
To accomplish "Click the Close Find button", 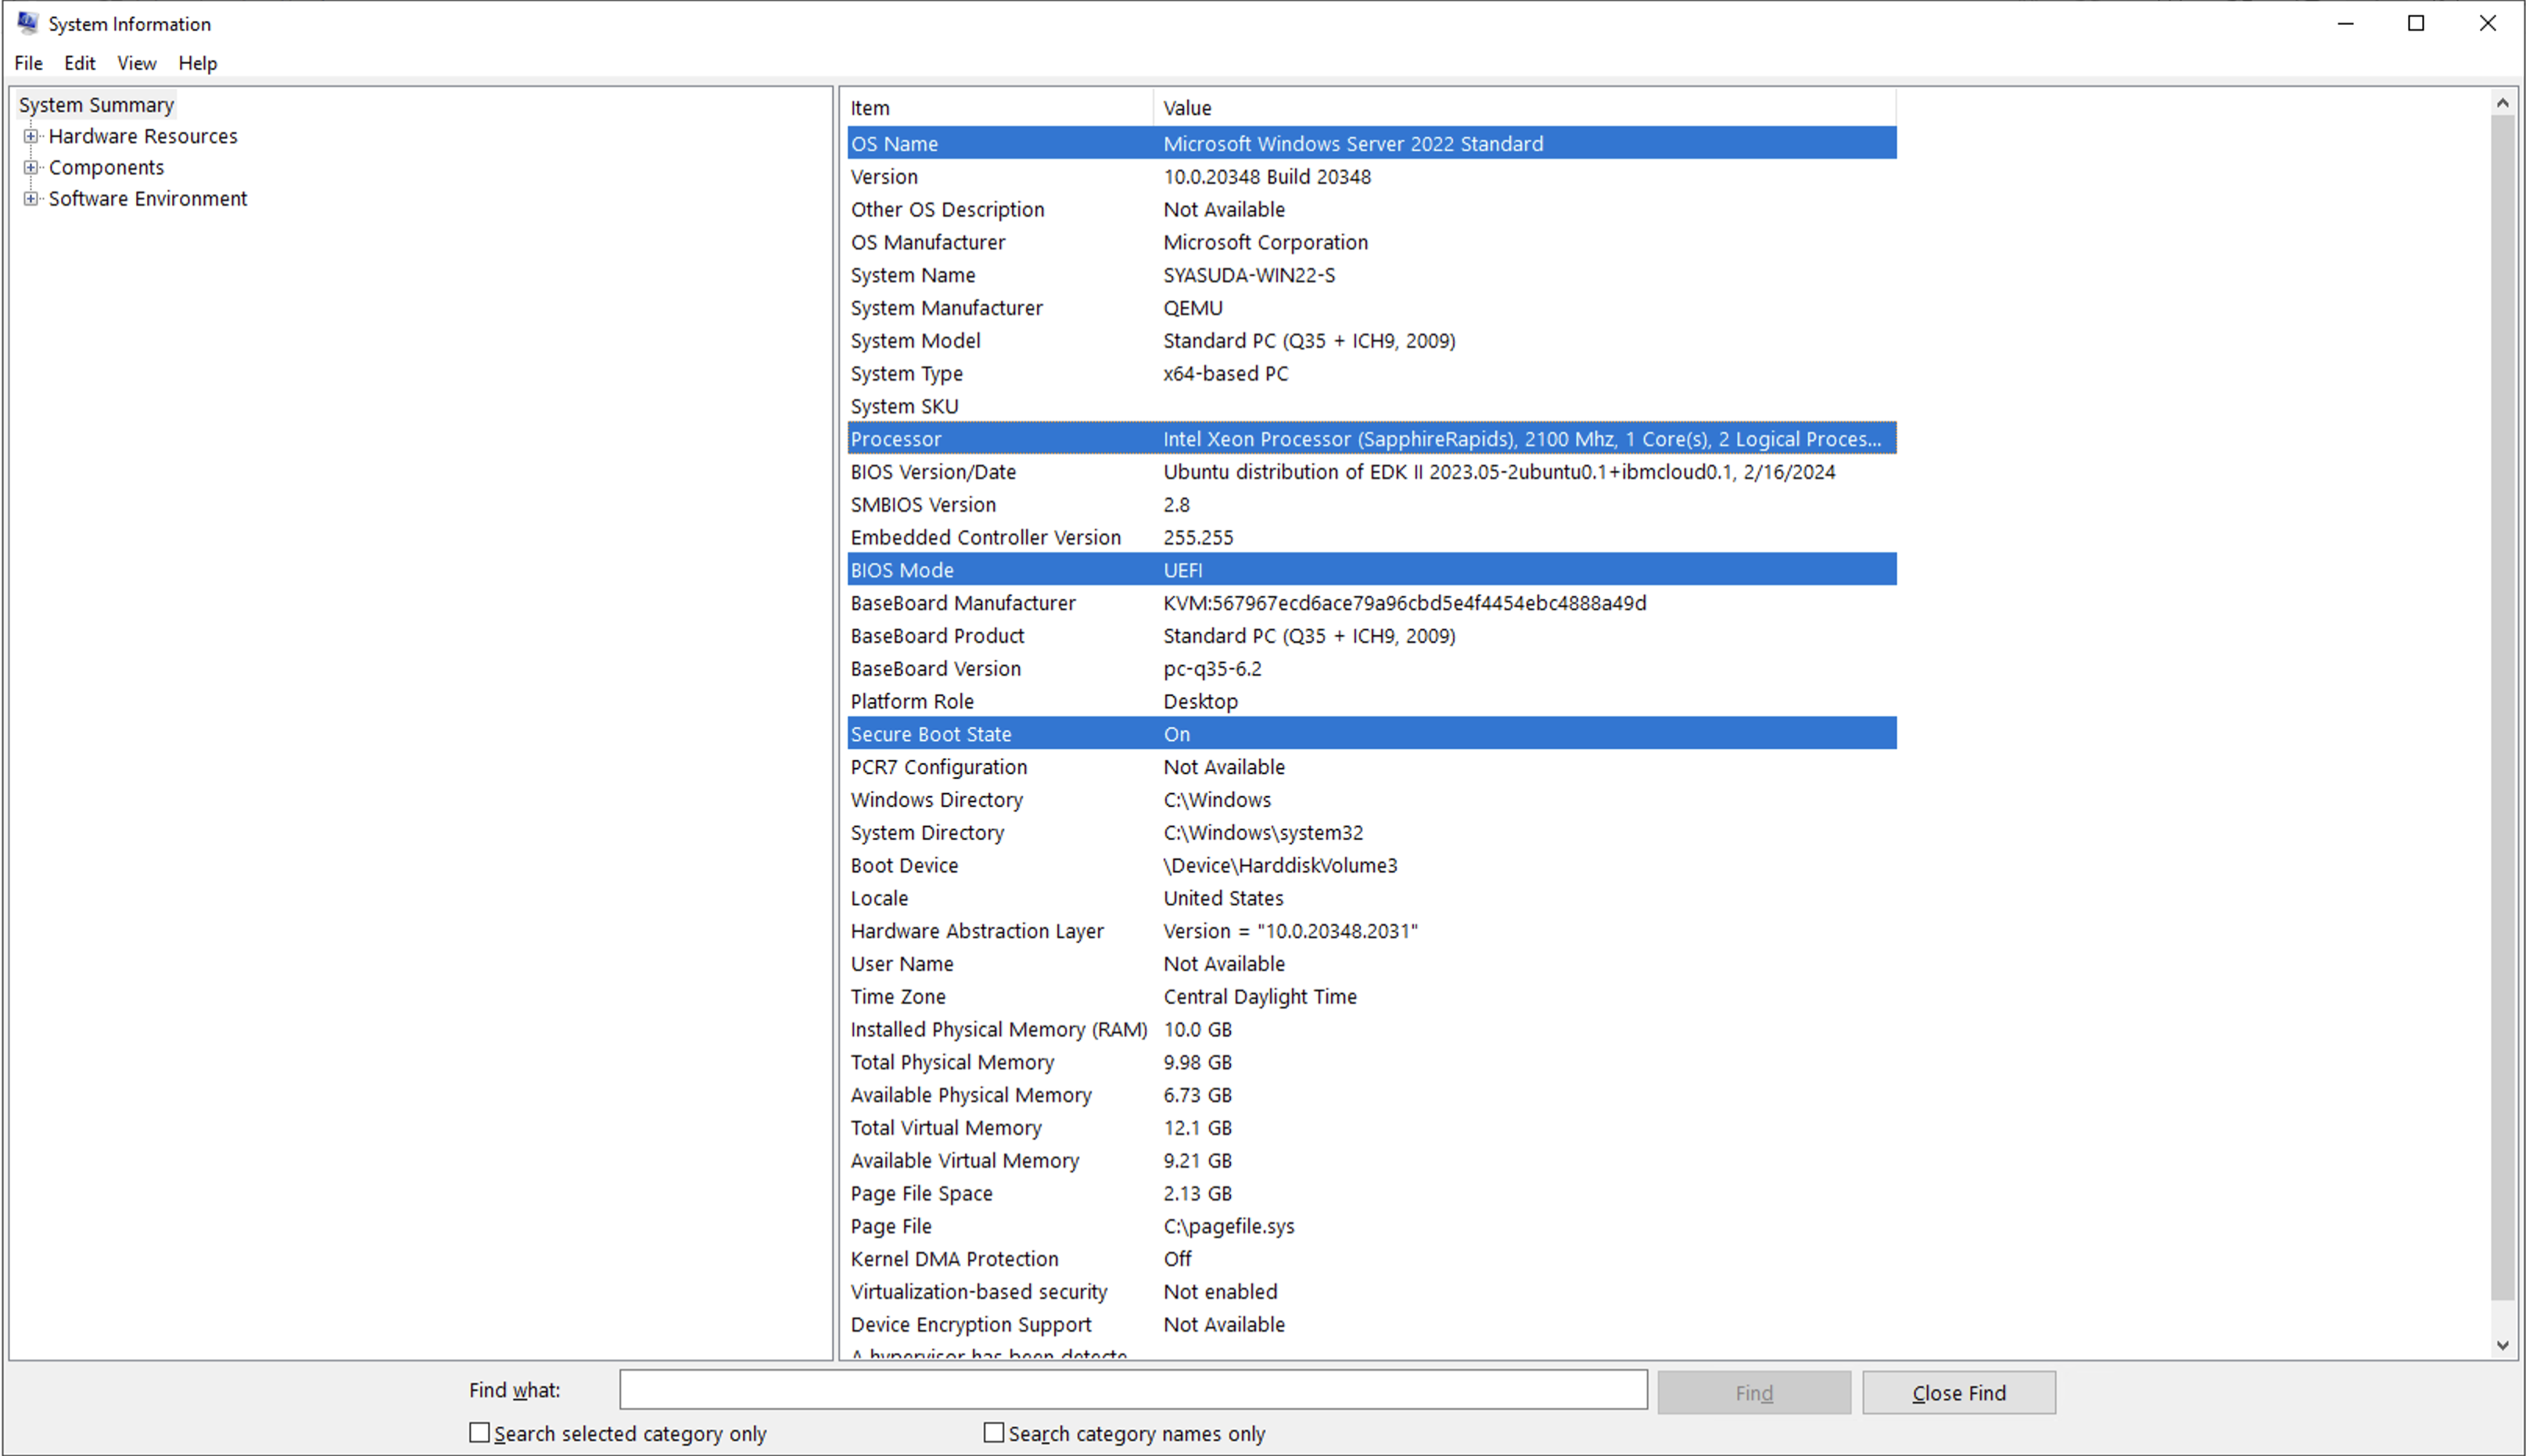I will [x=1958, y=1392].
